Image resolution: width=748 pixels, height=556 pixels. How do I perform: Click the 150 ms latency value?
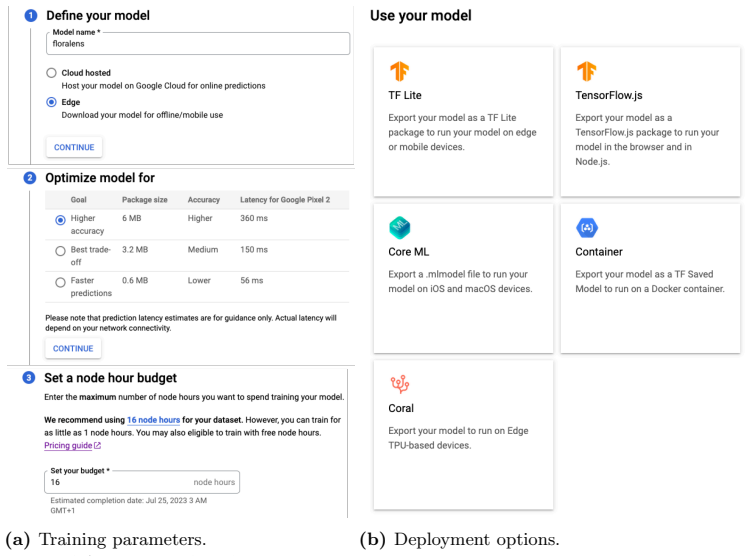tap(254, 250)
